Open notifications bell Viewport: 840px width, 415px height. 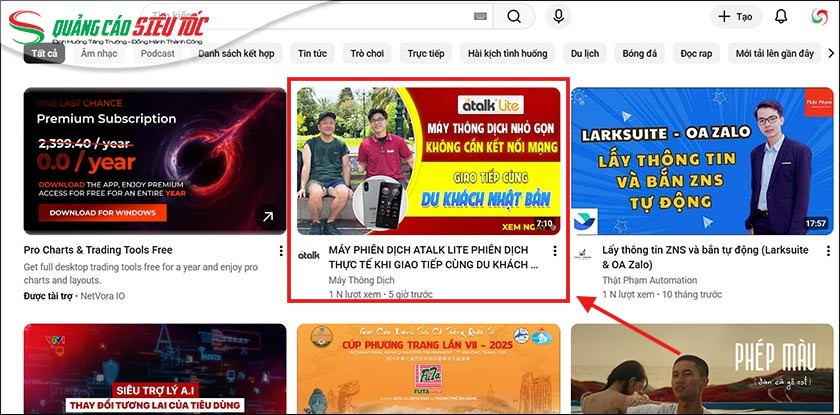pos(781,17)
